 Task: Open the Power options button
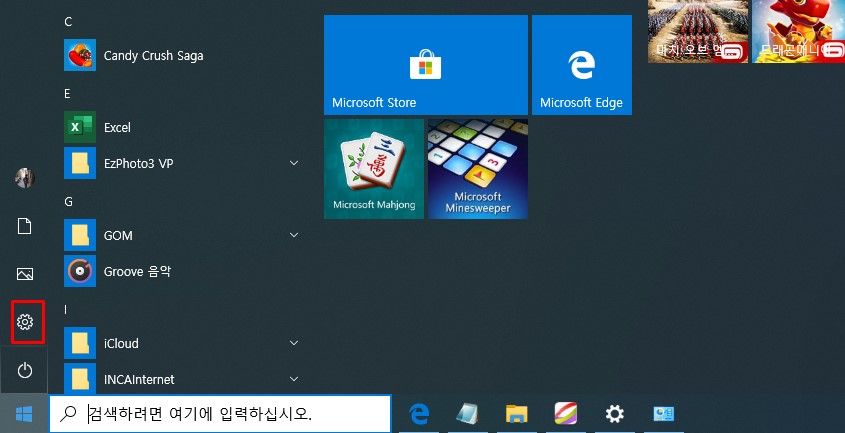(25, 370)
